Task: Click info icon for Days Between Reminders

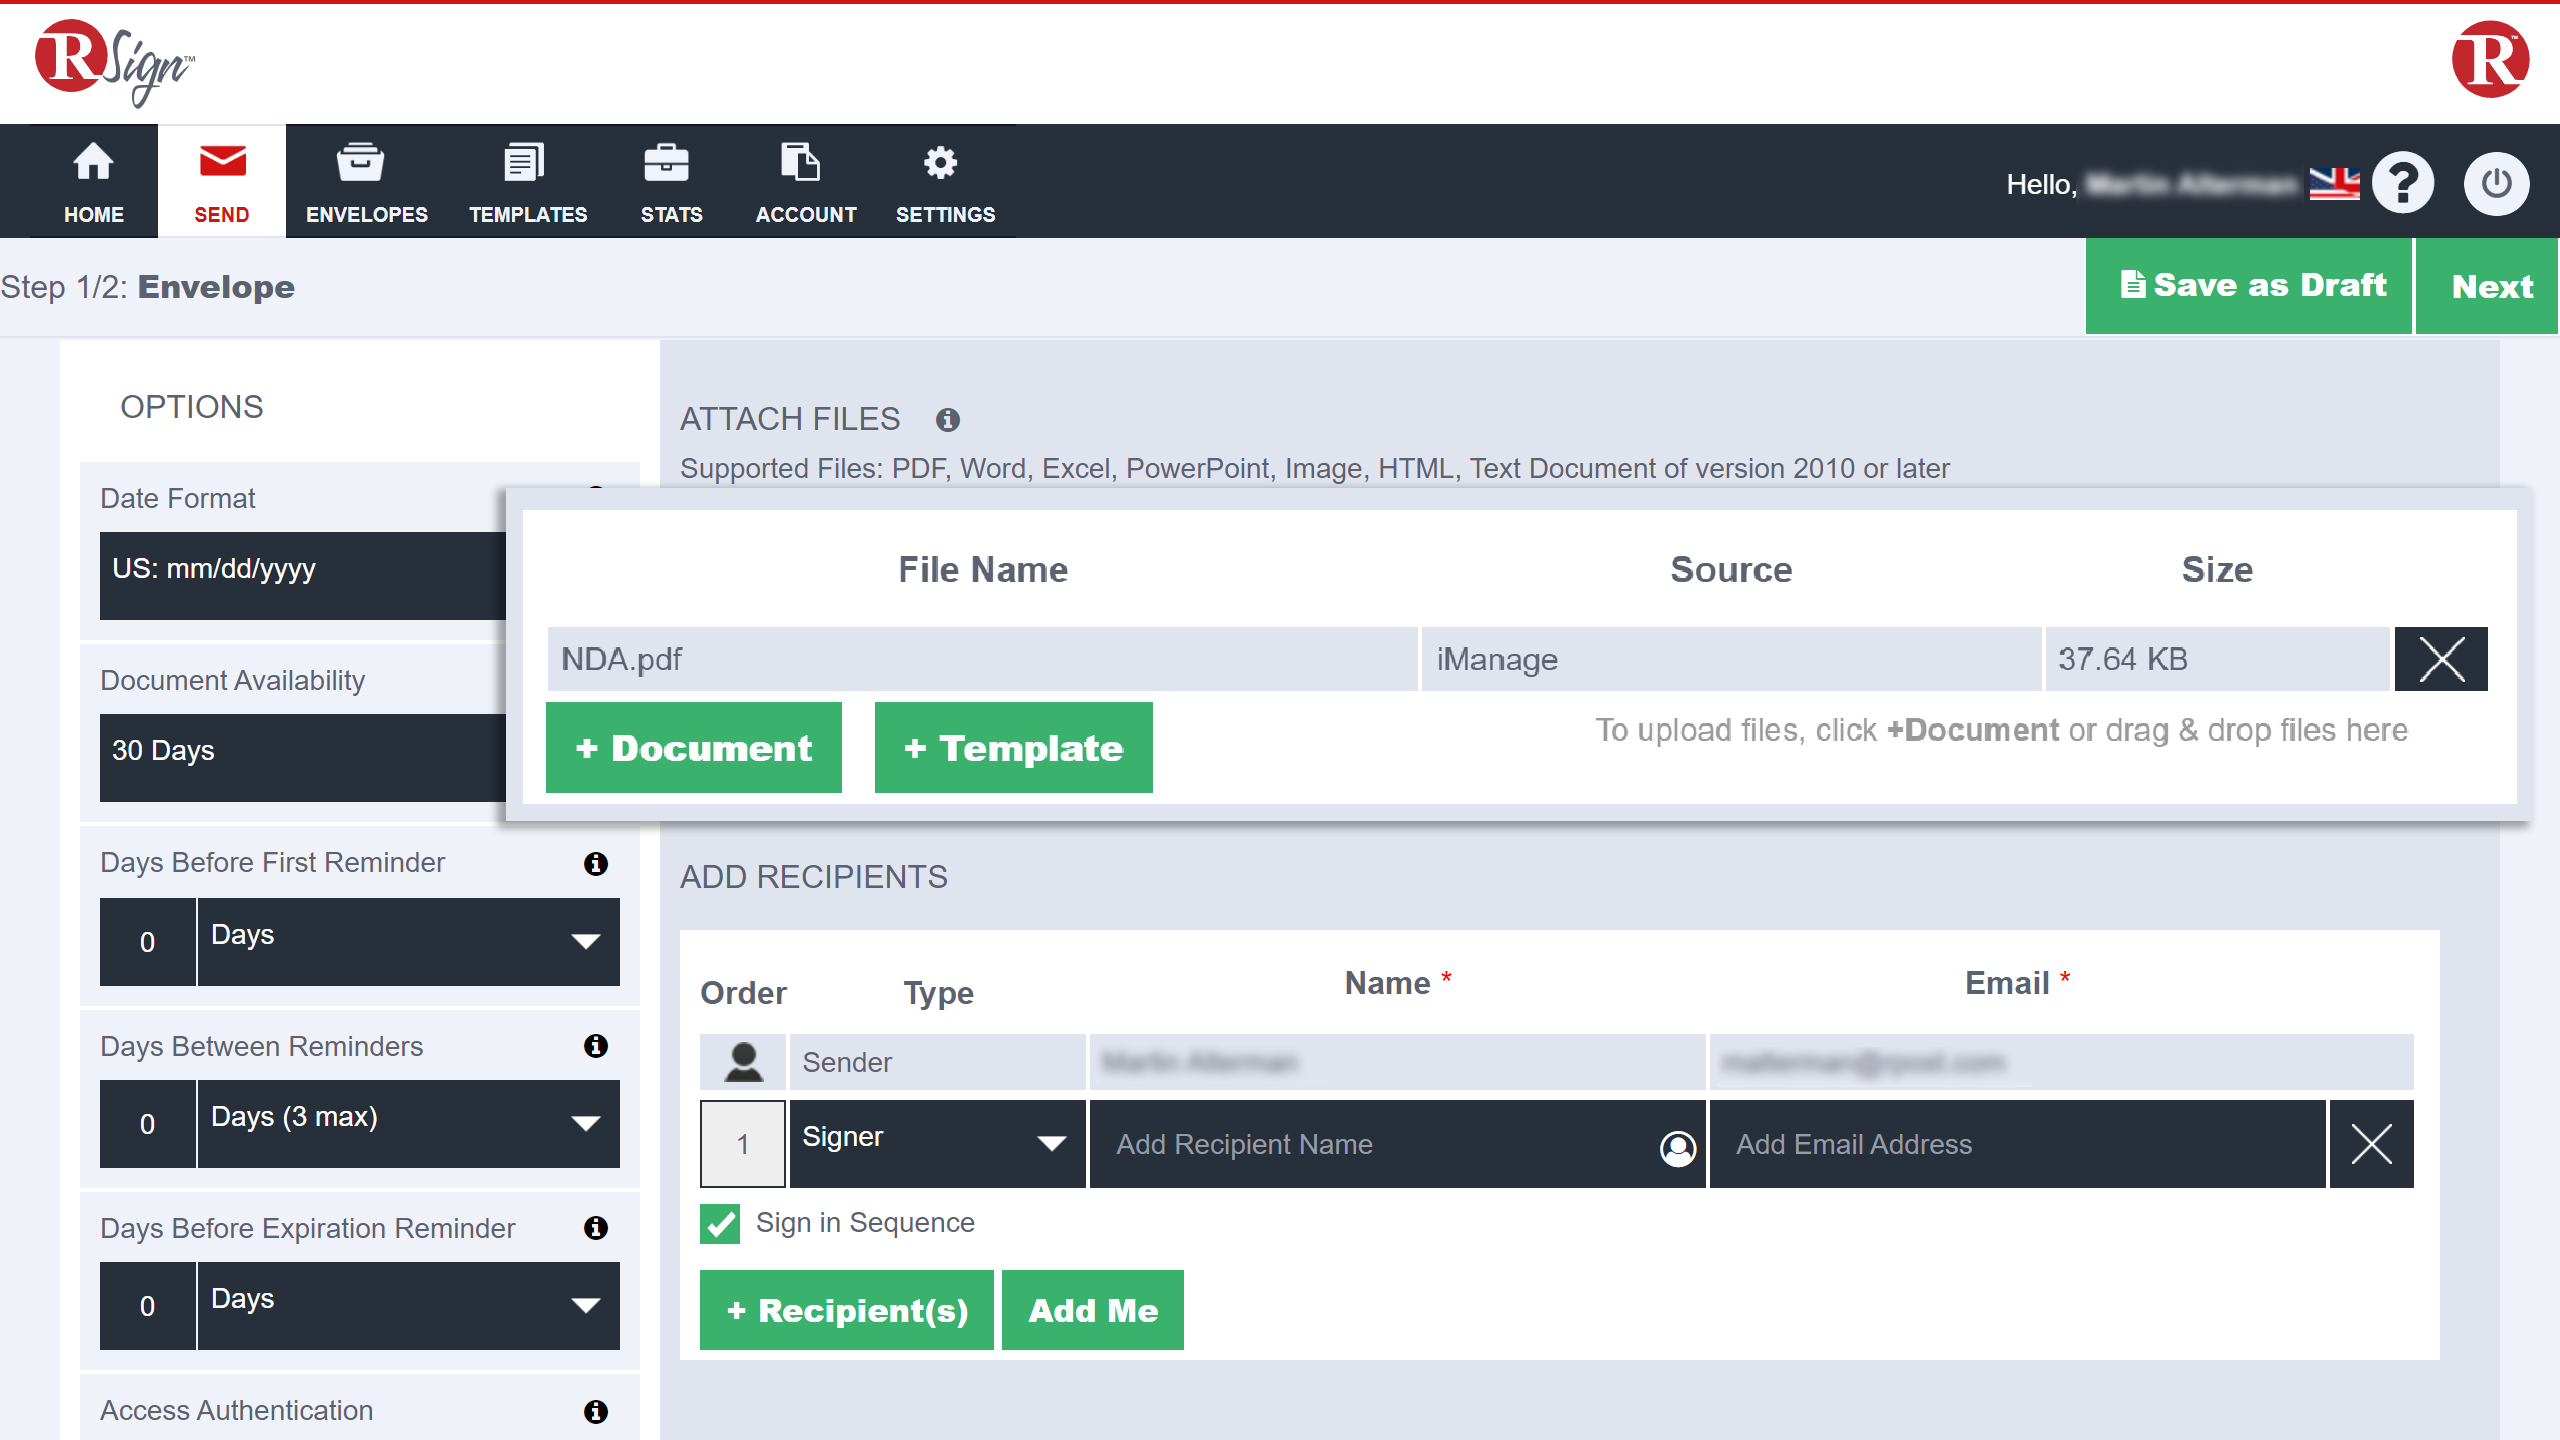Action: click(x=596, y=1046)
